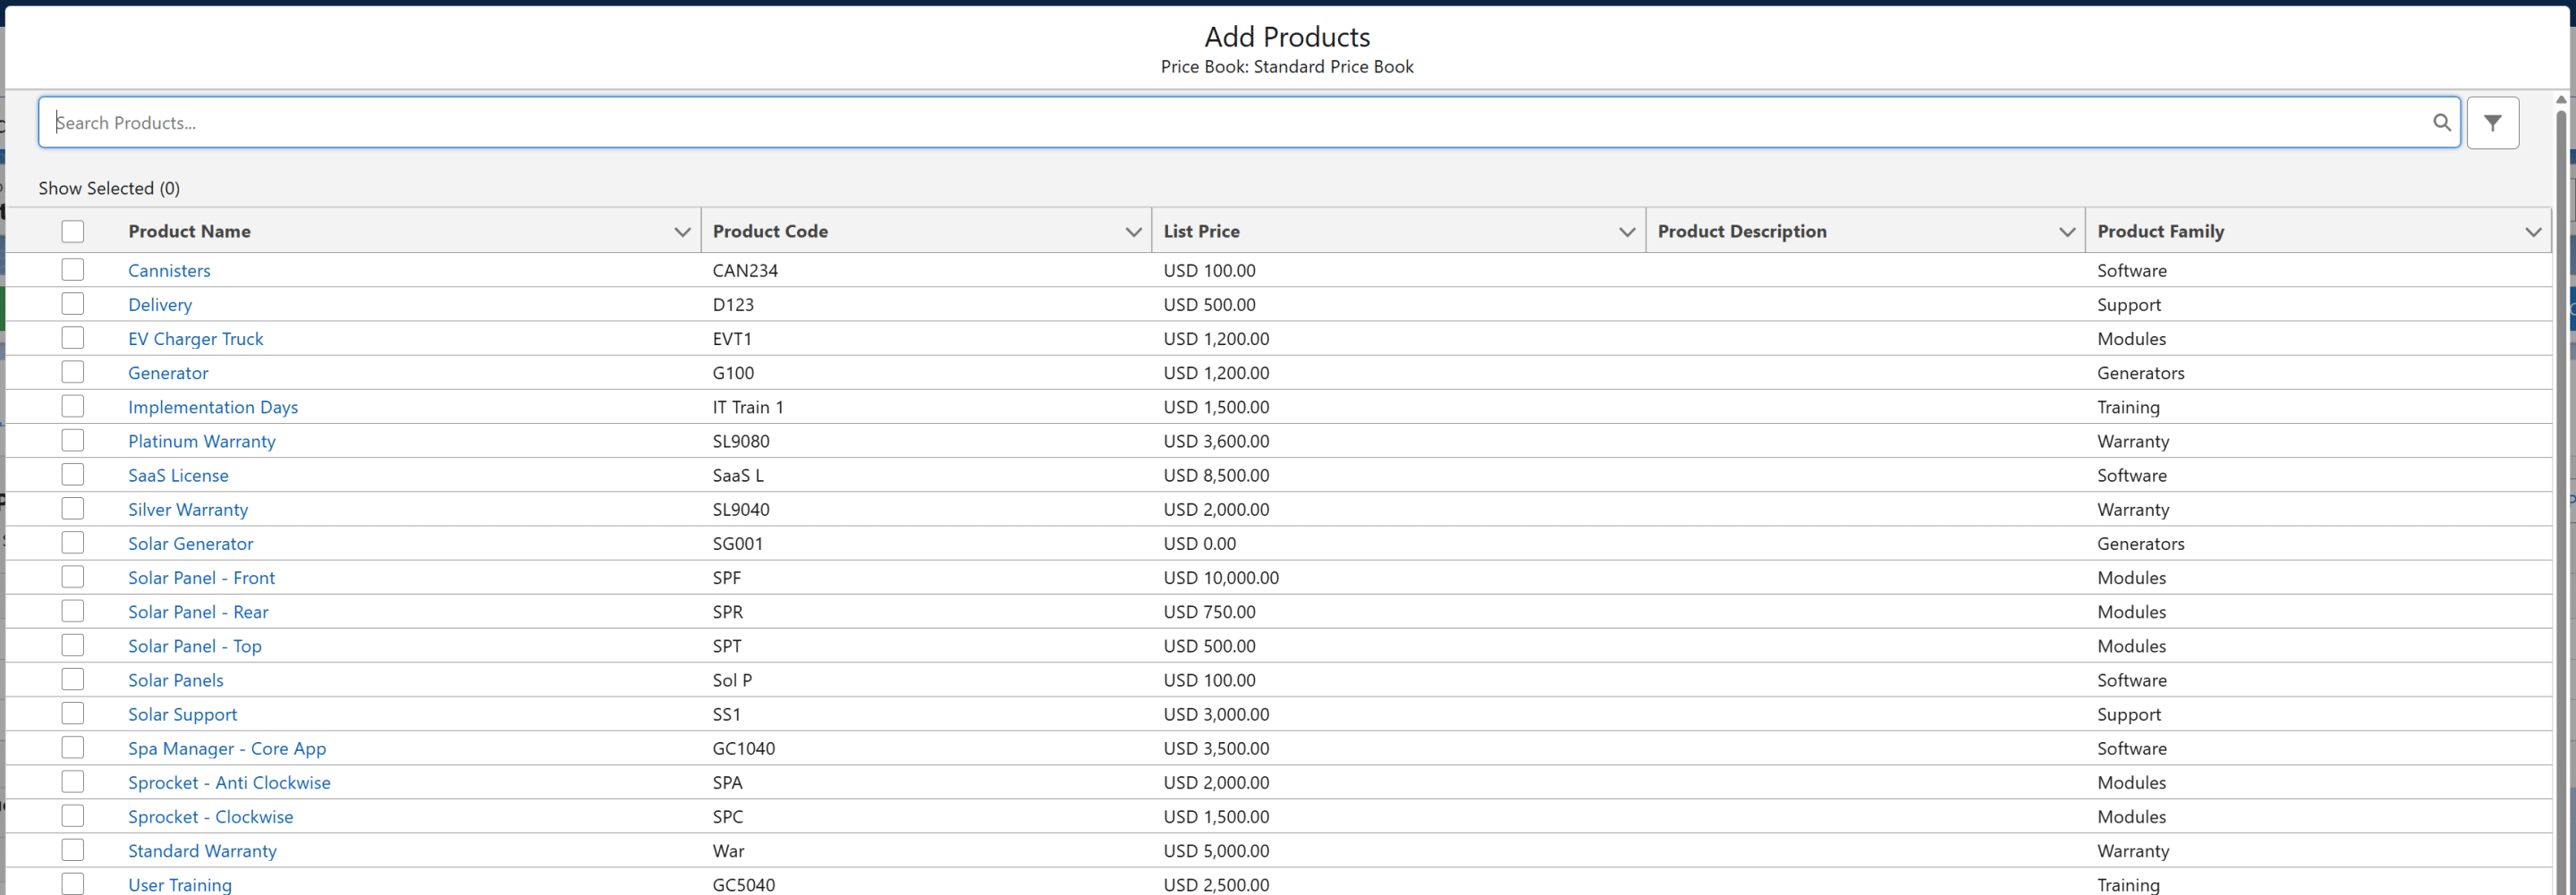
Task: Expand Product Name column menu chevron
Action: coord(682,232)
